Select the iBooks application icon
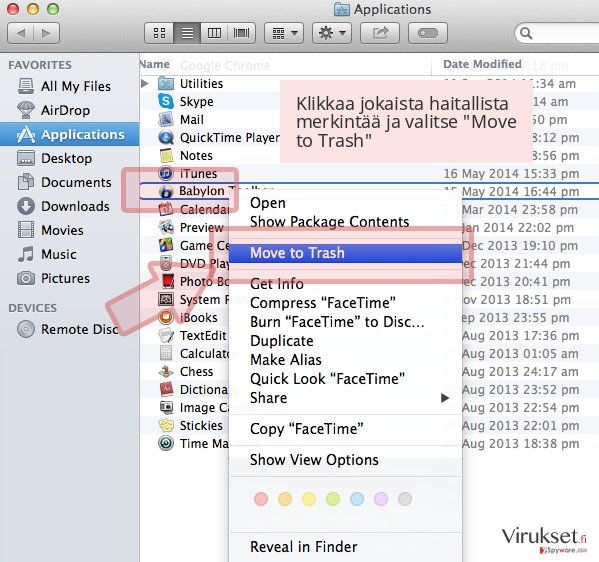This screenshot has width=599, height=562. point(166,317)
